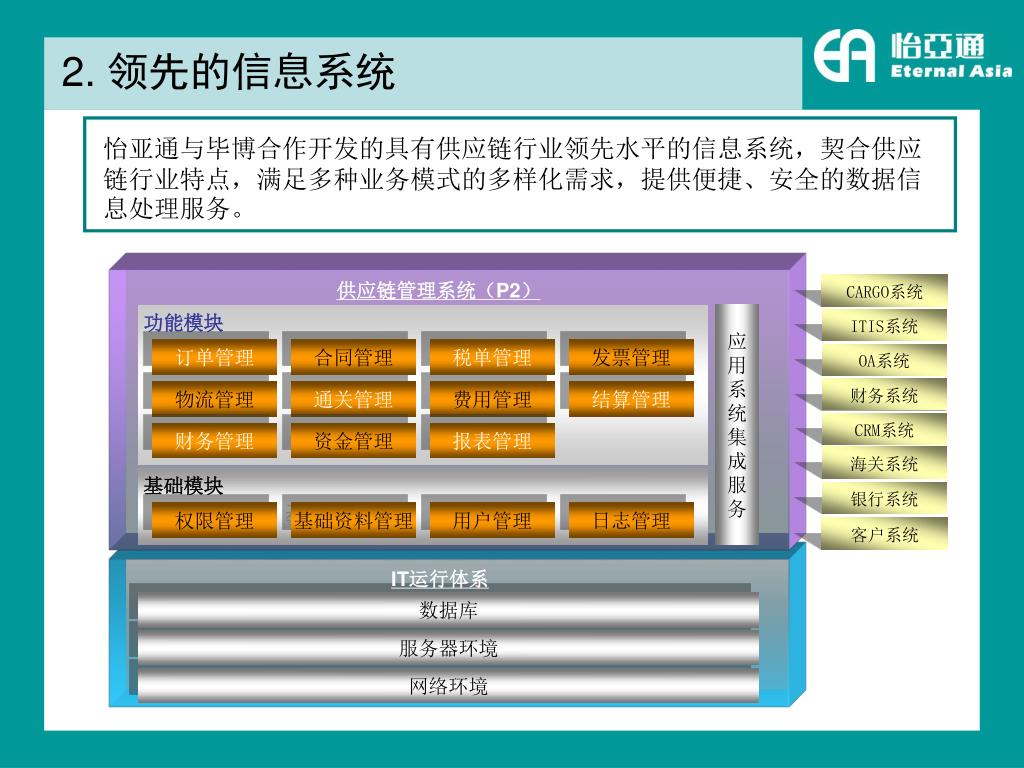Select the 报表管理 module box

(x=492, y=441)
